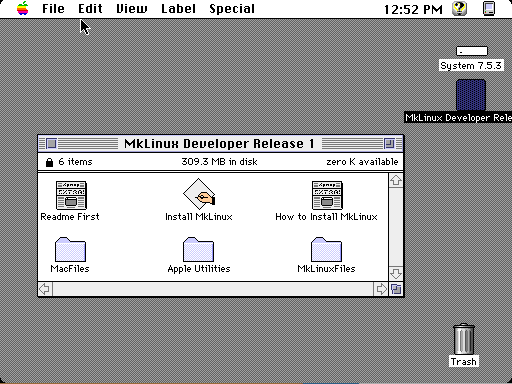
Task: Click the 'MacFiles' folder name
Action: (70, 269)
